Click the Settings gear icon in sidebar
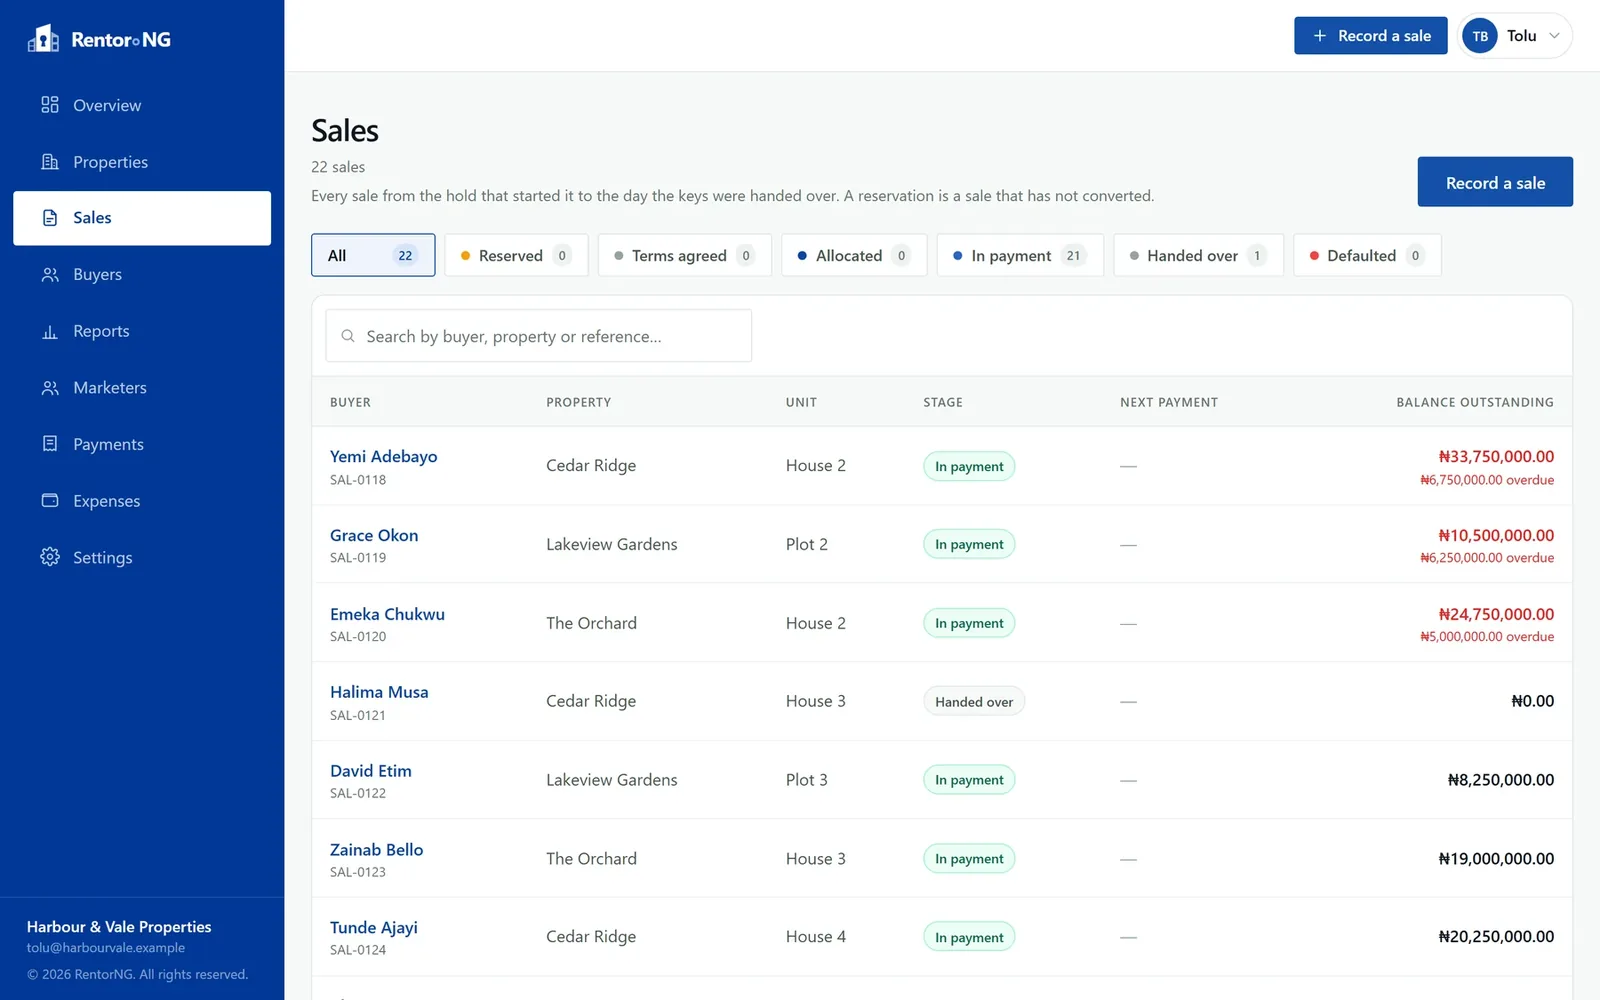Viewport: 1600px width, 1000px height. [x=50, y=557]
